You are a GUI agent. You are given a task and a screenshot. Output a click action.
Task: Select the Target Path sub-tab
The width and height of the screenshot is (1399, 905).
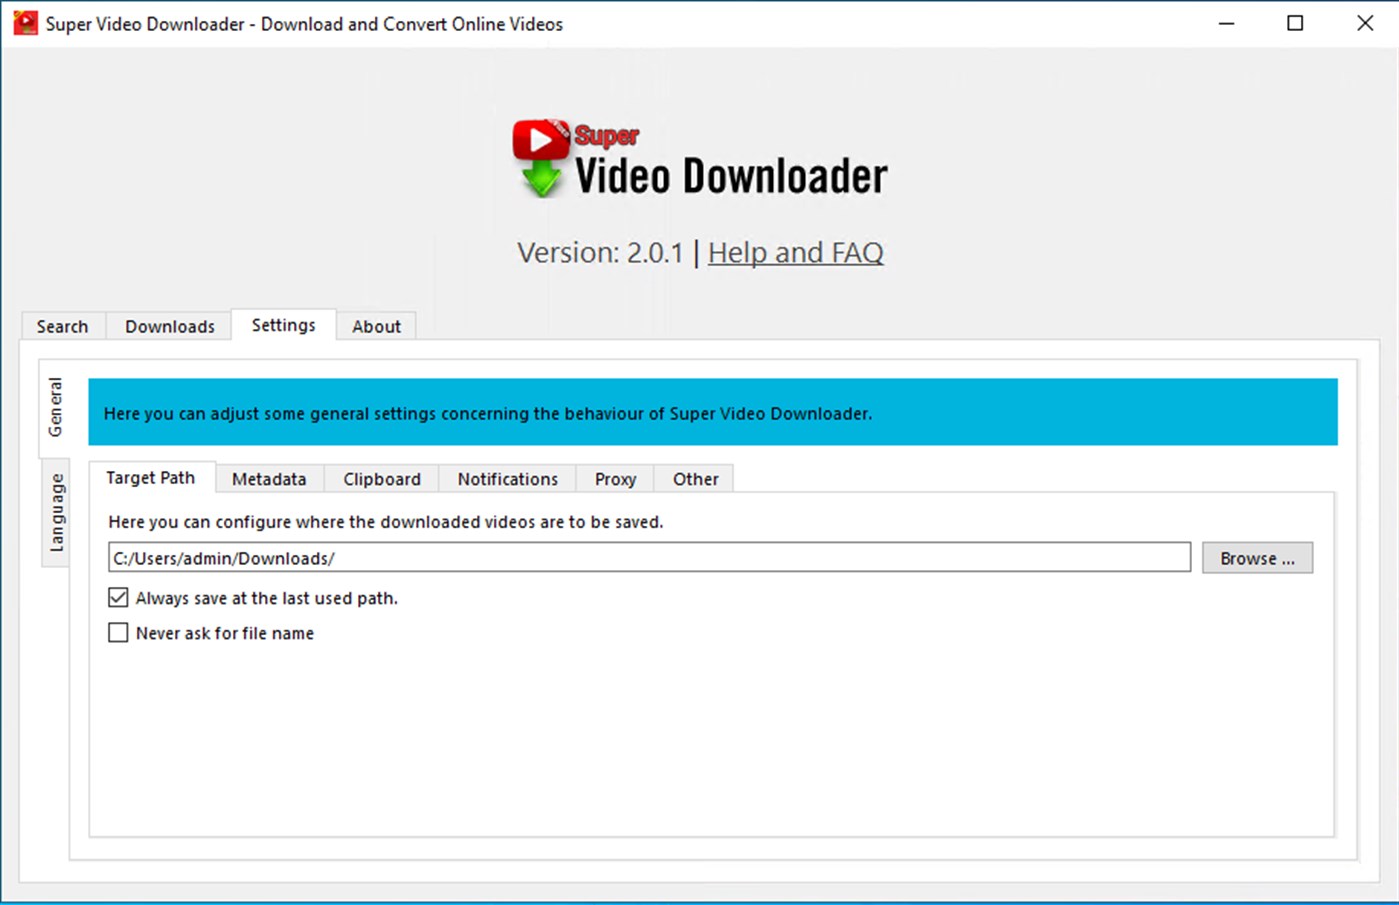pyautogui.click(x=151, y=477)
